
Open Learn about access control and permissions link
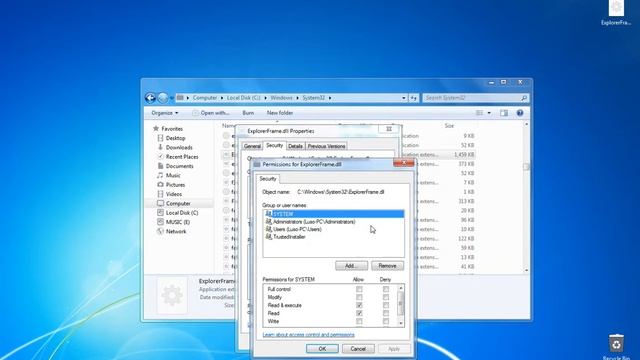(x=309, y=335)
